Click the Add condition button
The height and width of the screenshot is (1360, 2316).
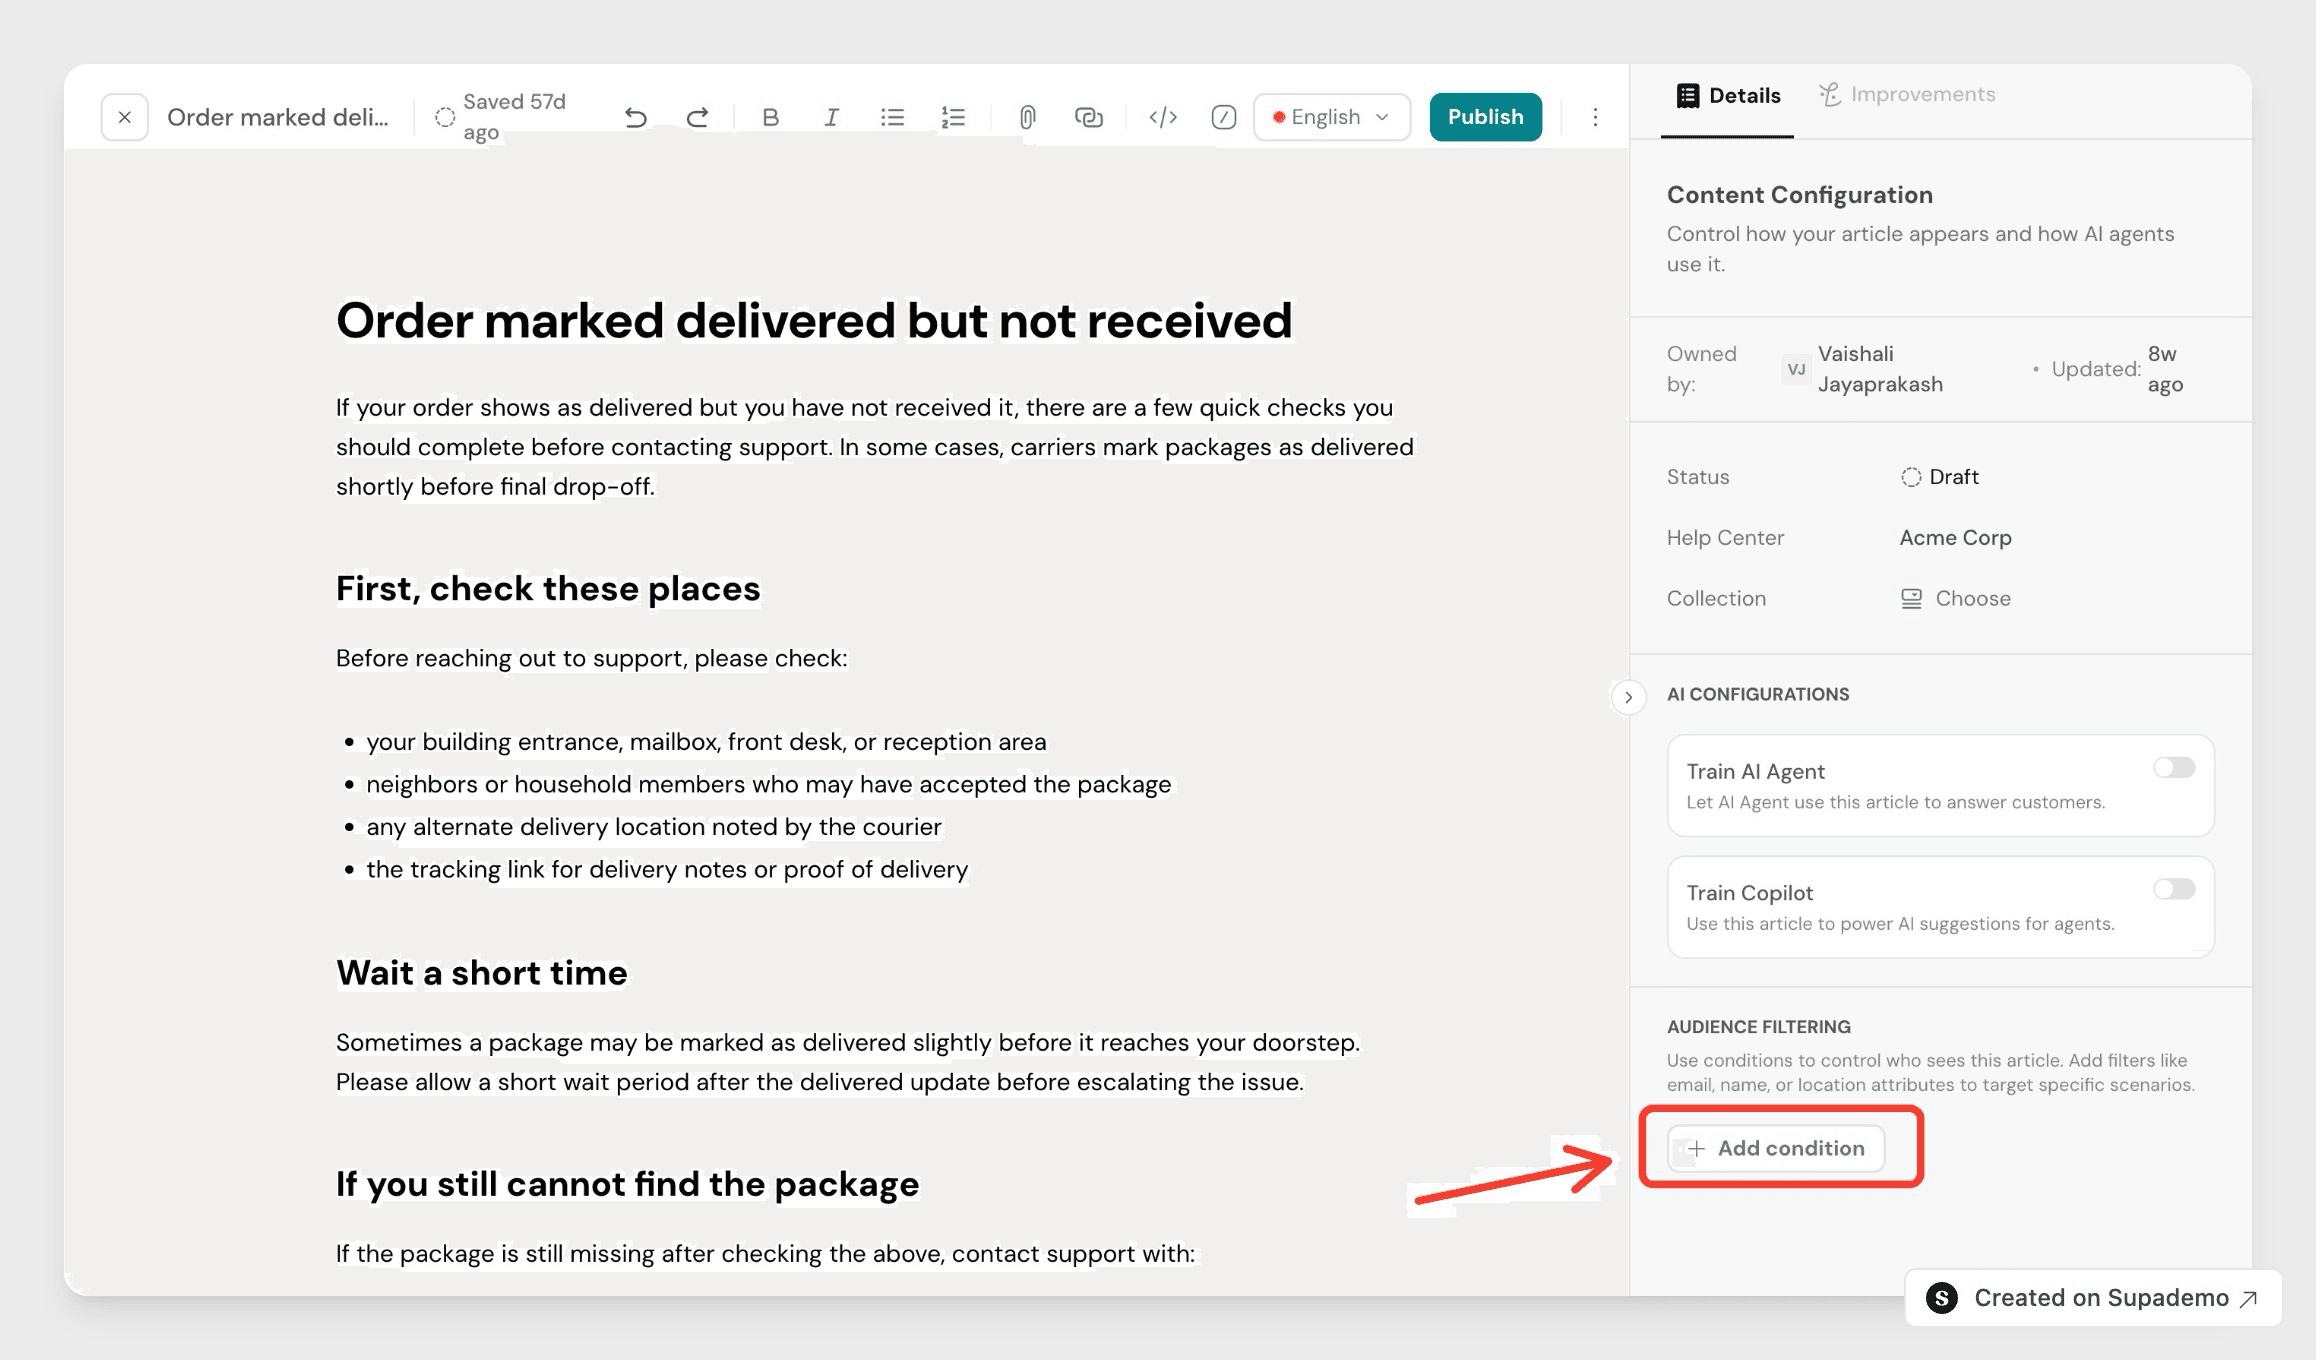click(1776, 1148)
